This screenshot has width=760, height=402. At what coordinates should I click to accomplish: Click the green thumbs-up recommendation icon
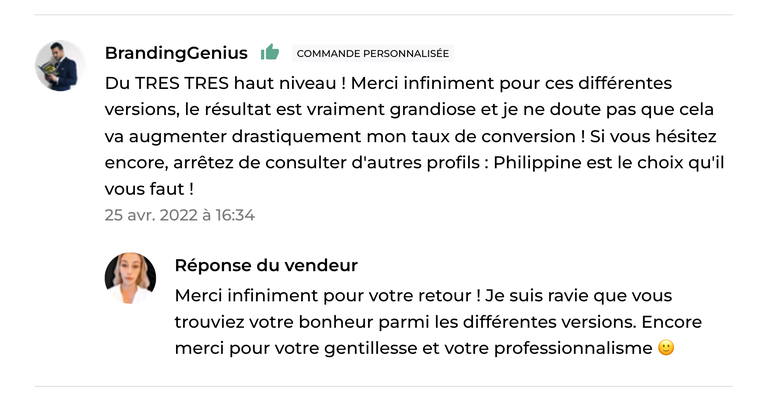(270, 52)
